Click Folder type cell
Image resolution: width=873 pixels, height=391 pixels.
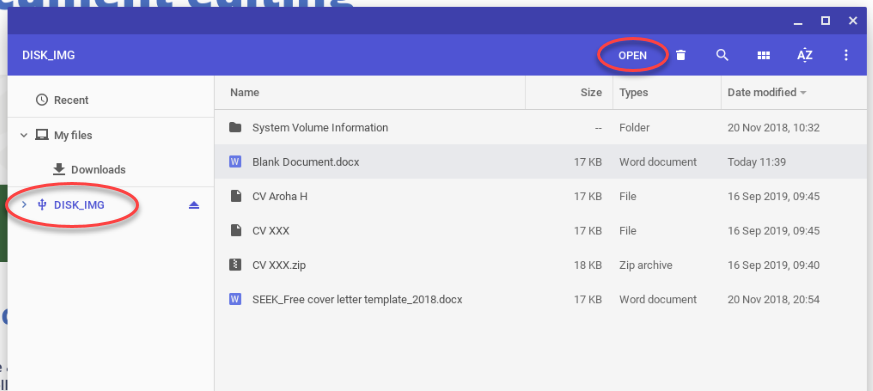(x=634, y=128)
